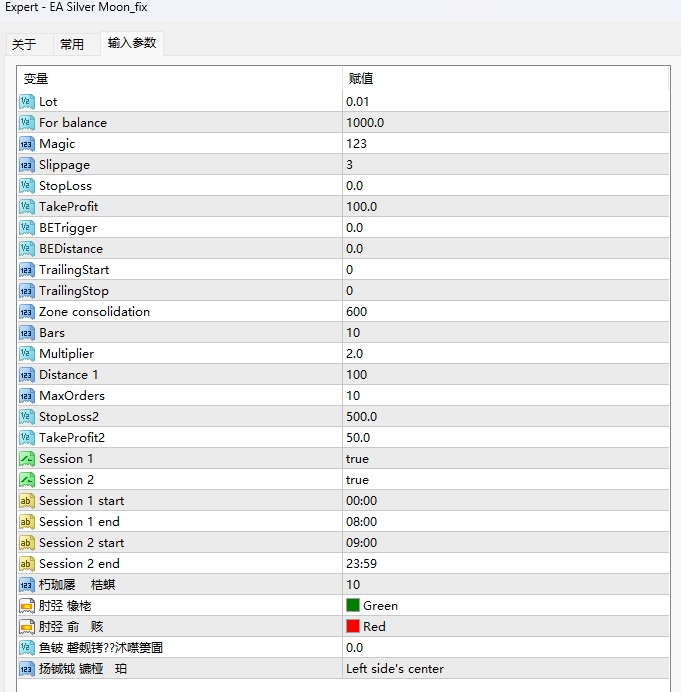Click the Session 1 end string icon

tap(26, 522)
